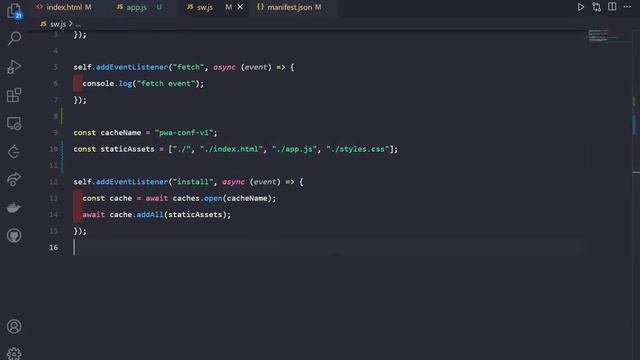Open More Actions ellipsis menu

(627, 7)
